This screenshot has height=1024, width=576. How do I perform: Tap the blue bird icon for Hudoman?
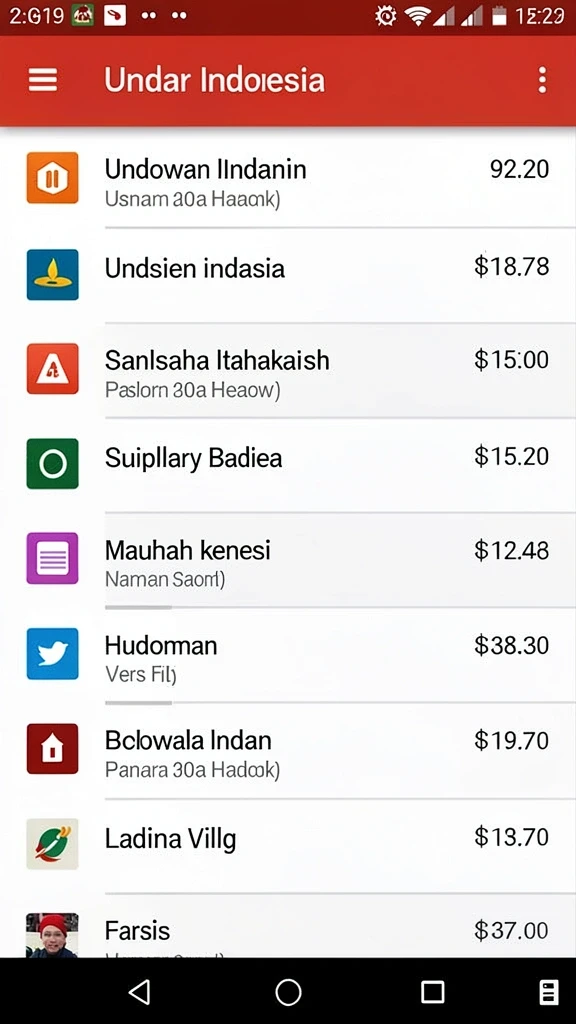[52, 654]
